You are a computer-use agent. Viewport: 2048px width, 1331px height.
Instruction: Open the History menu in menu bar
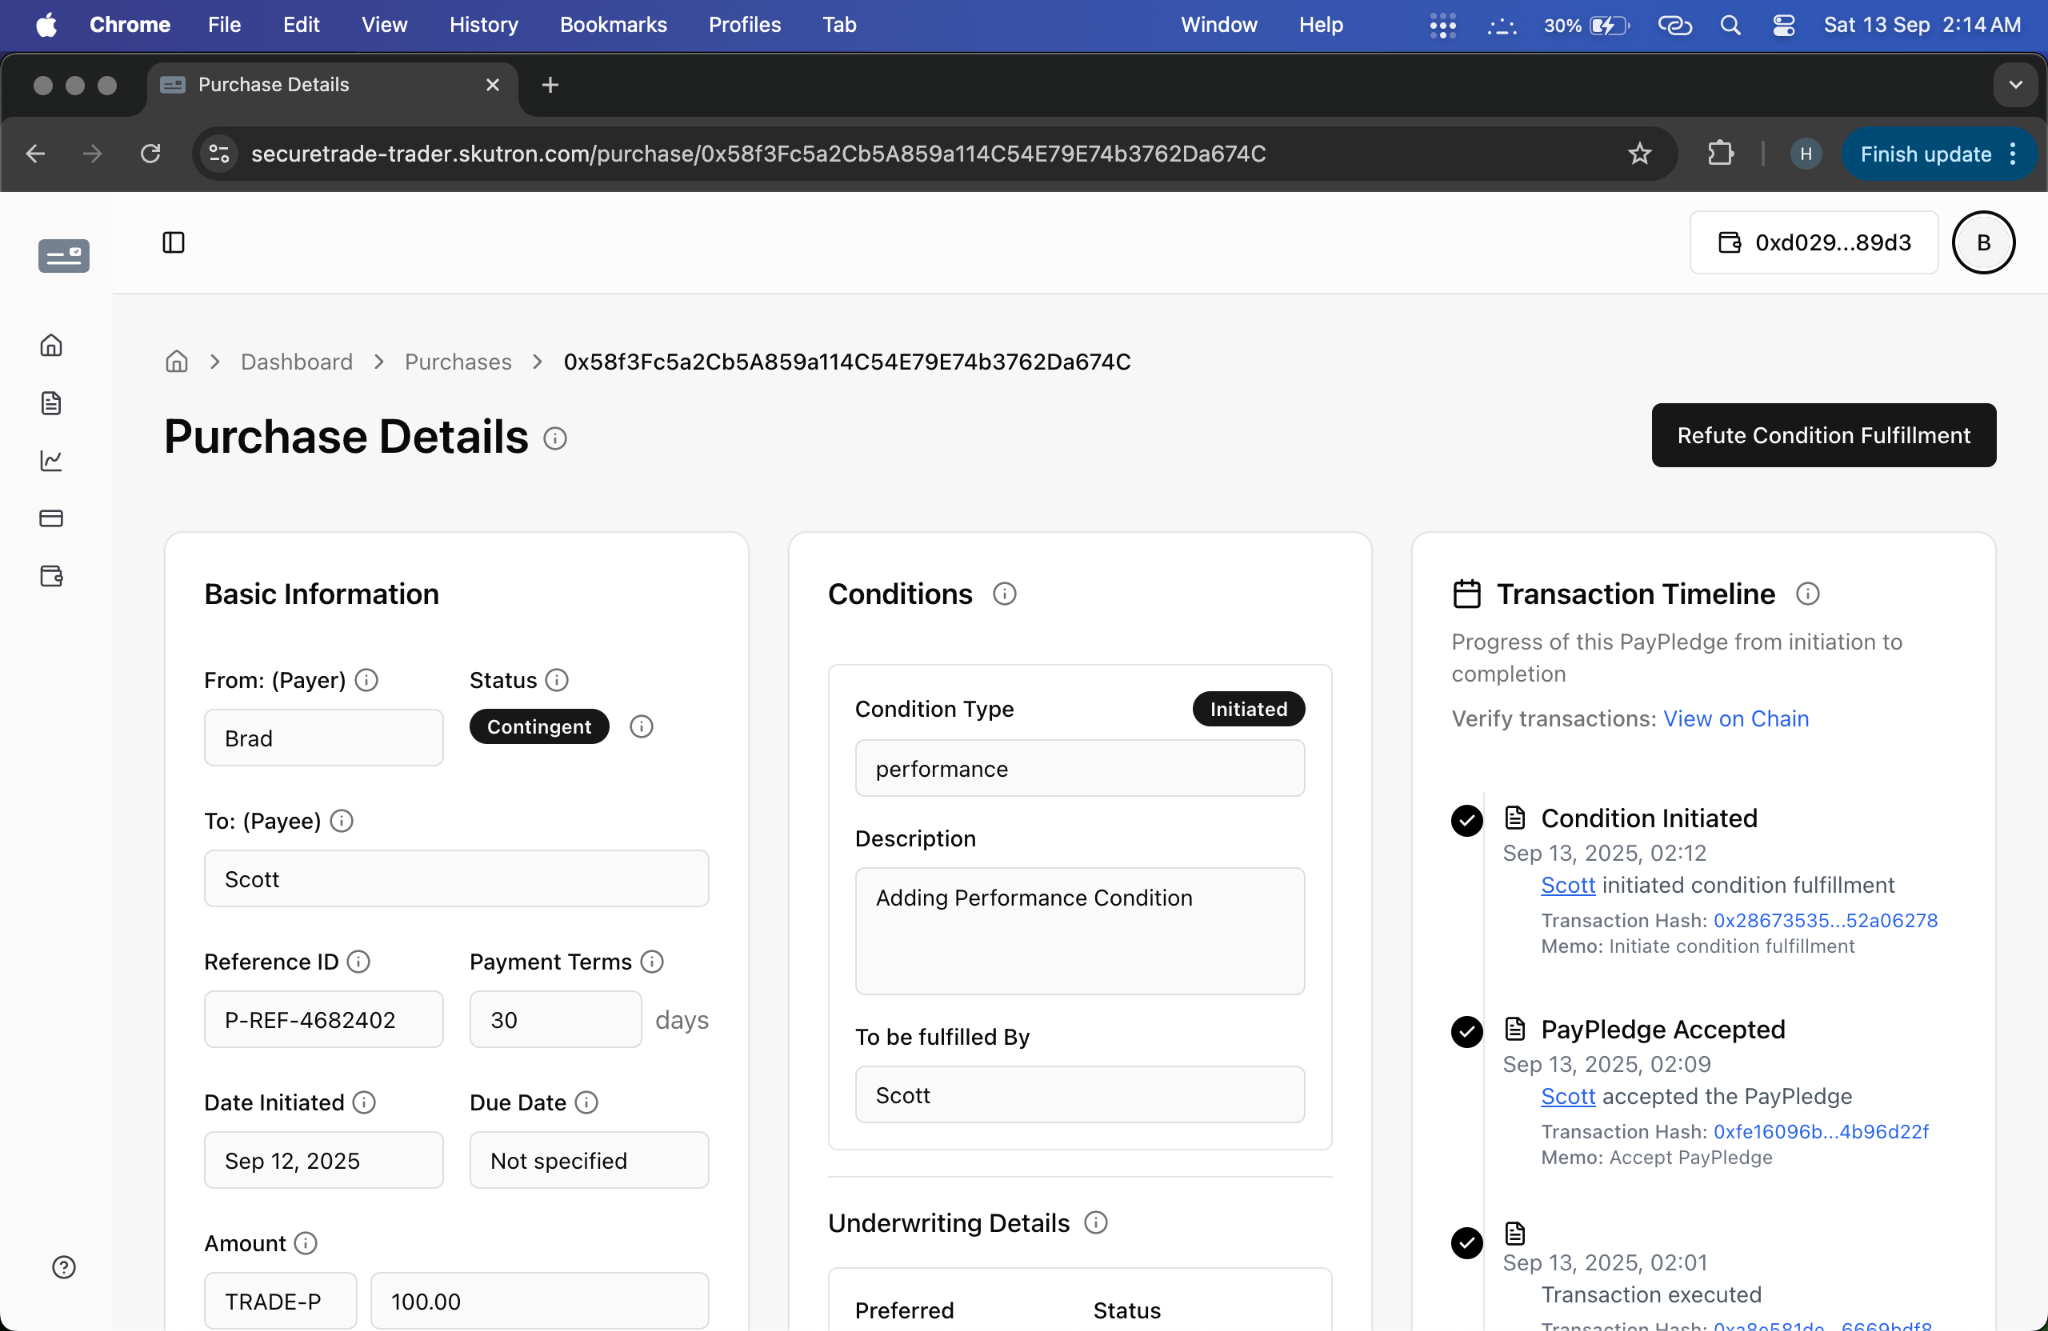(484, 25)
